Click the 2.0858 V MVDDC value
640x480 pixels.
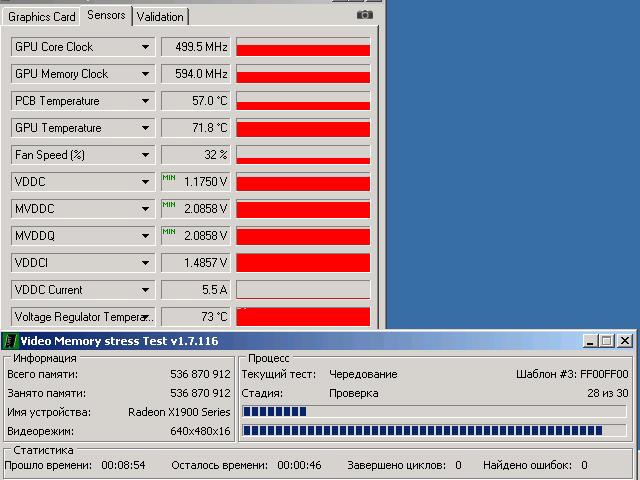click(196, 209)
